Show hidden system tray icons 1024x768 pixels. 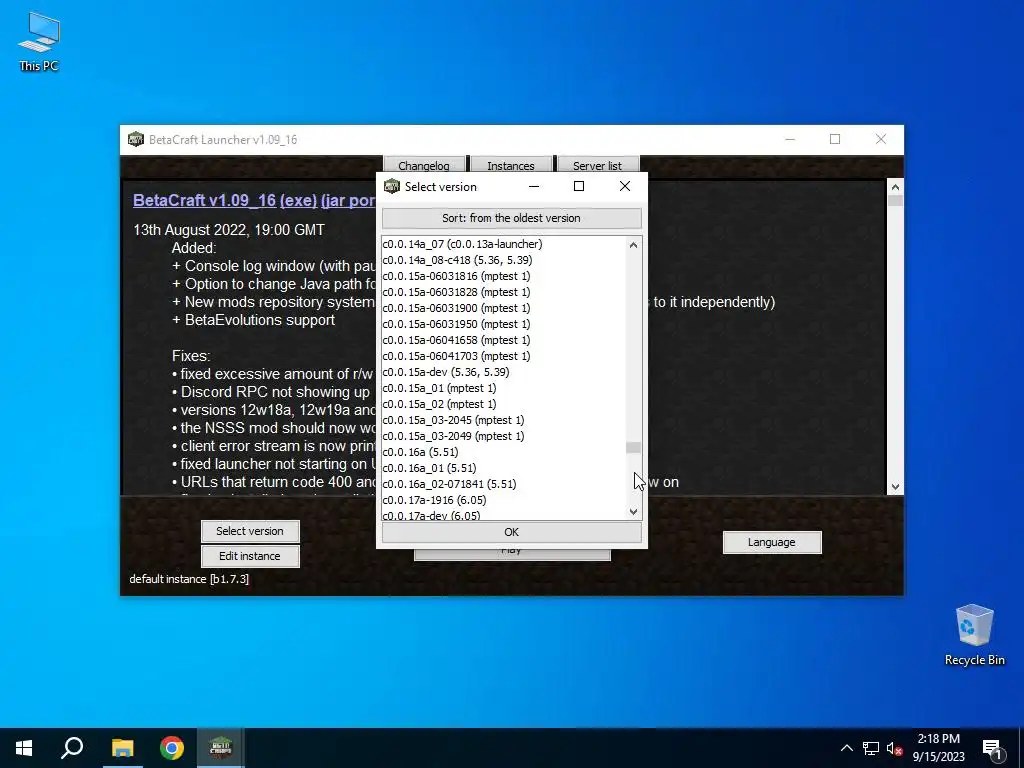[846, 748]
